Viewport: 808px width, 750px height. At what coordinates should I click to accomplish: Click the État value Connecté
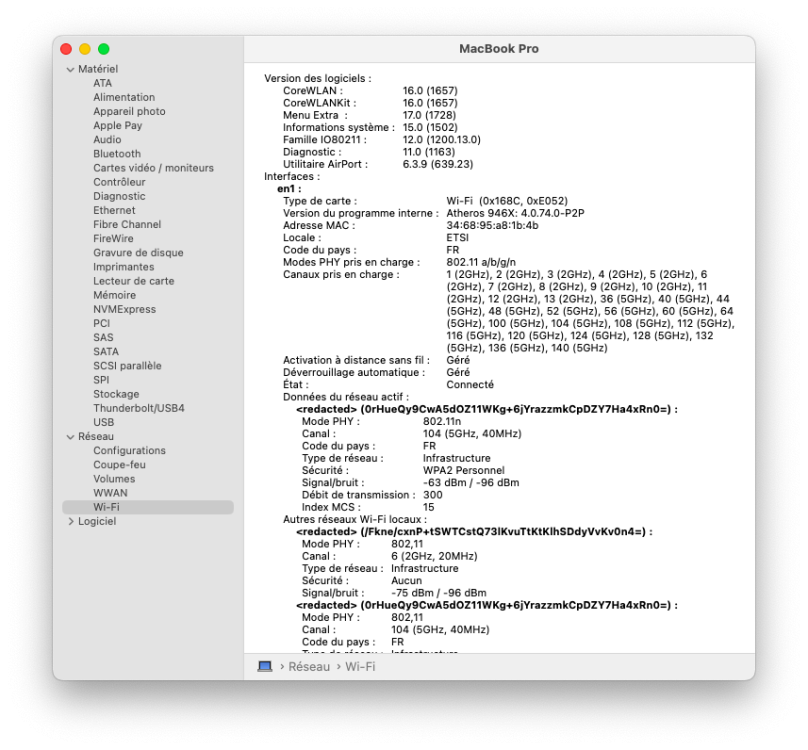(x=470, y=385)
